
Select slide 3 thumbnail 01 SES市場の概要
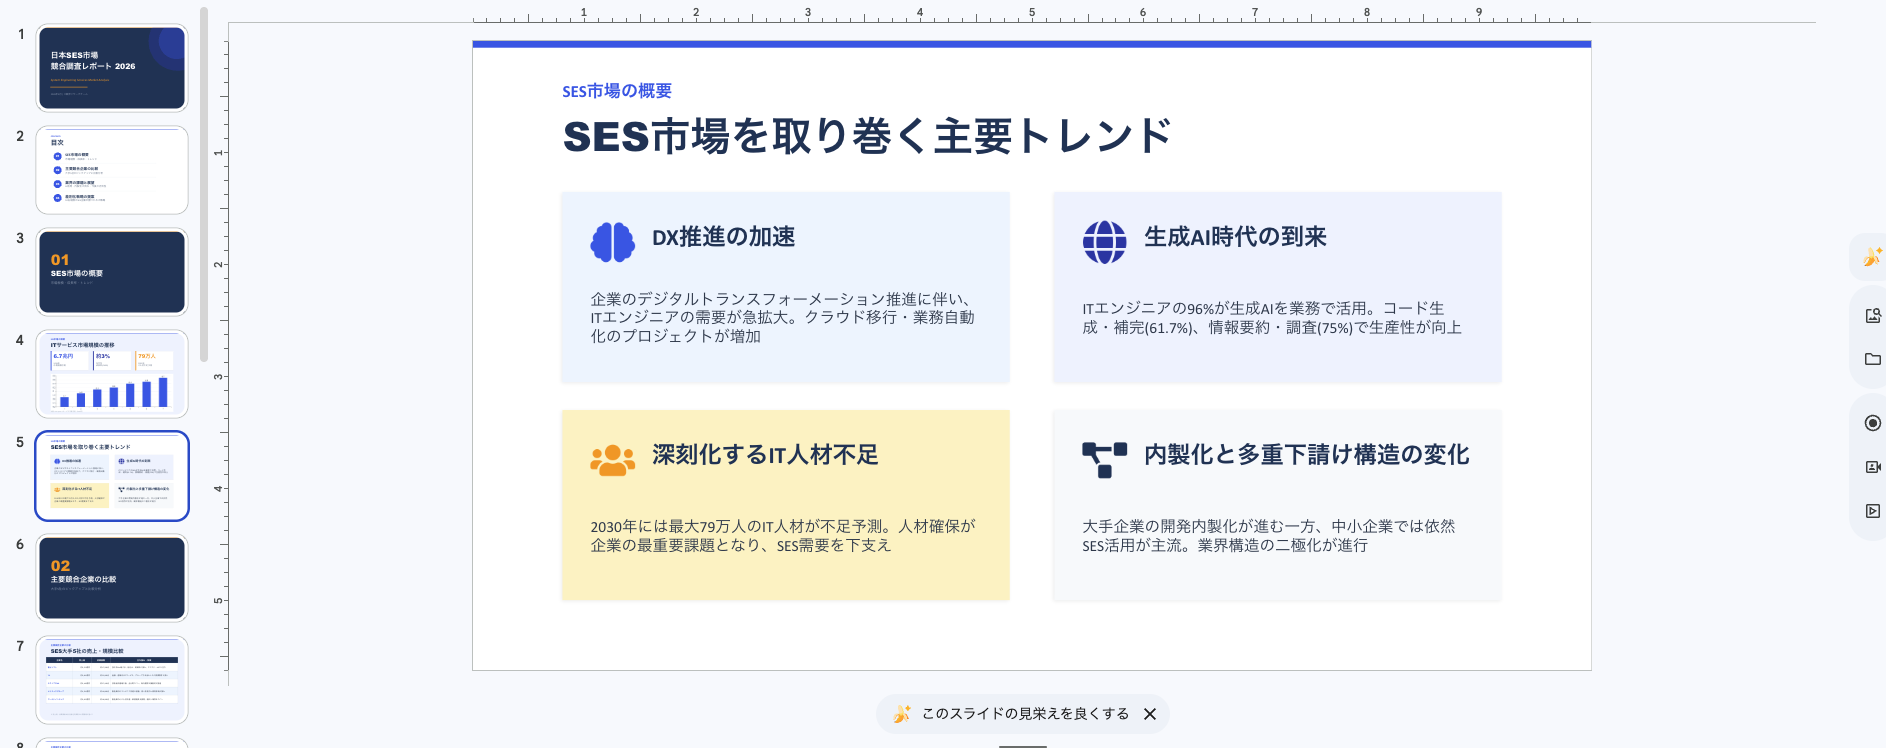coord(112,272)
